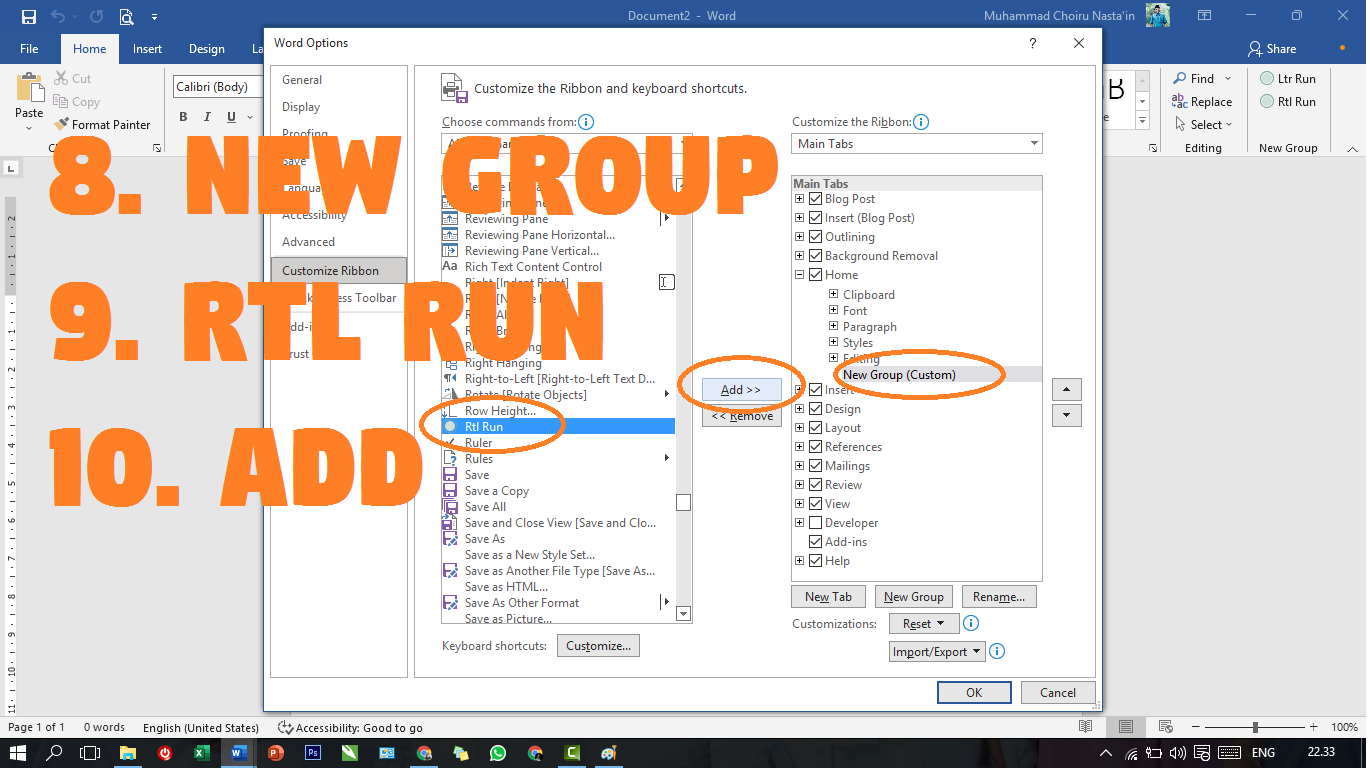The image size is (1370, 774).
Task: Click the Rename... button
Action: click(x=999, y=597)
